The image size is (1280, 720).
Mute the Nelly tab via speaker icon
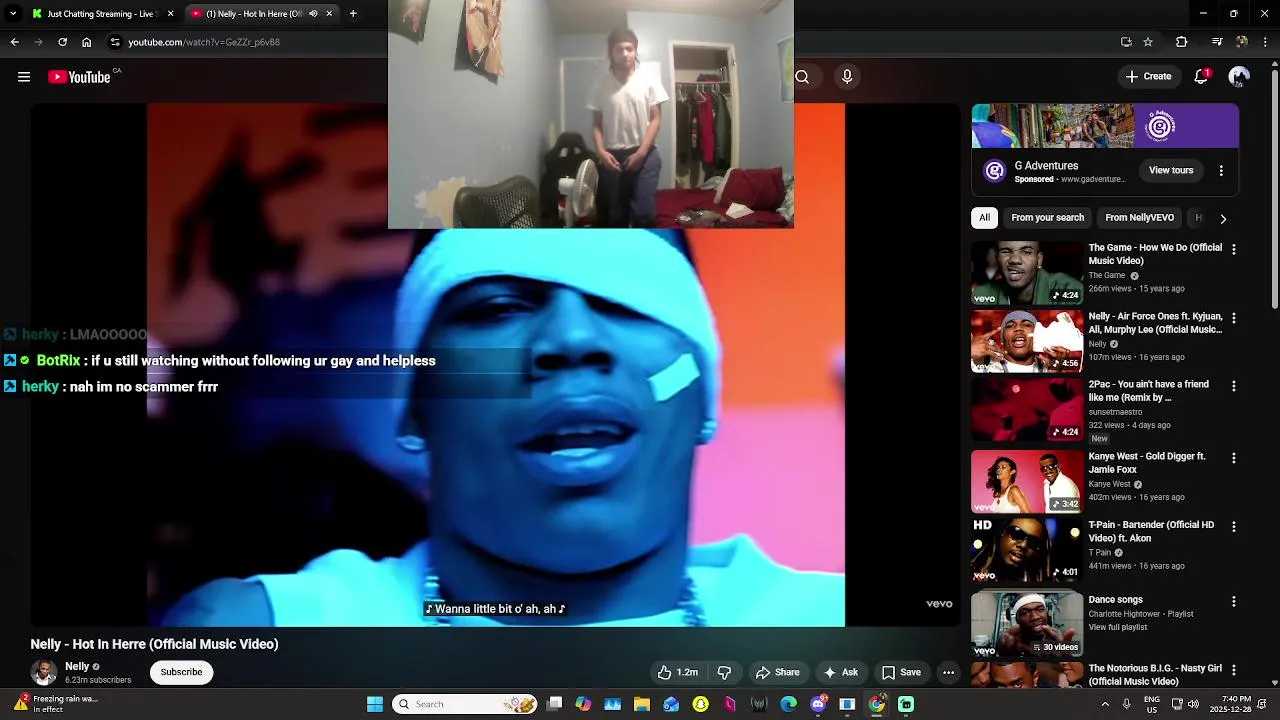313,14
